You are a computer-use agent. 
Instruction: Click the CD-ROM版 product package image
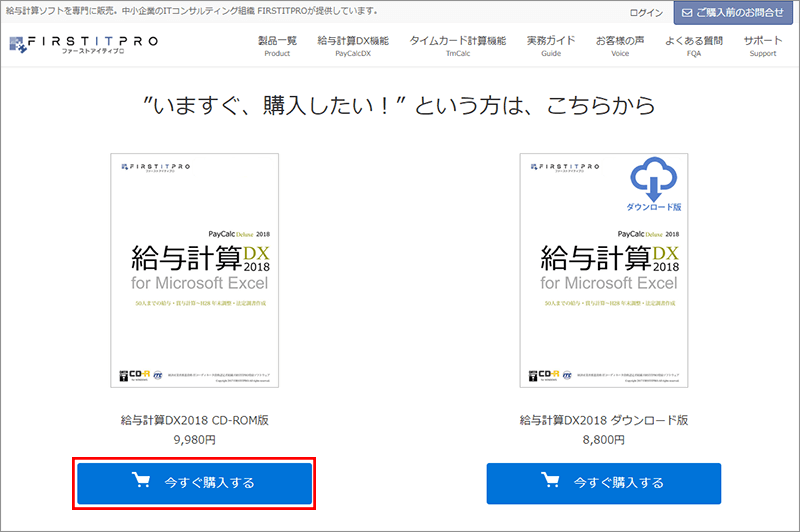click(194, 270)
